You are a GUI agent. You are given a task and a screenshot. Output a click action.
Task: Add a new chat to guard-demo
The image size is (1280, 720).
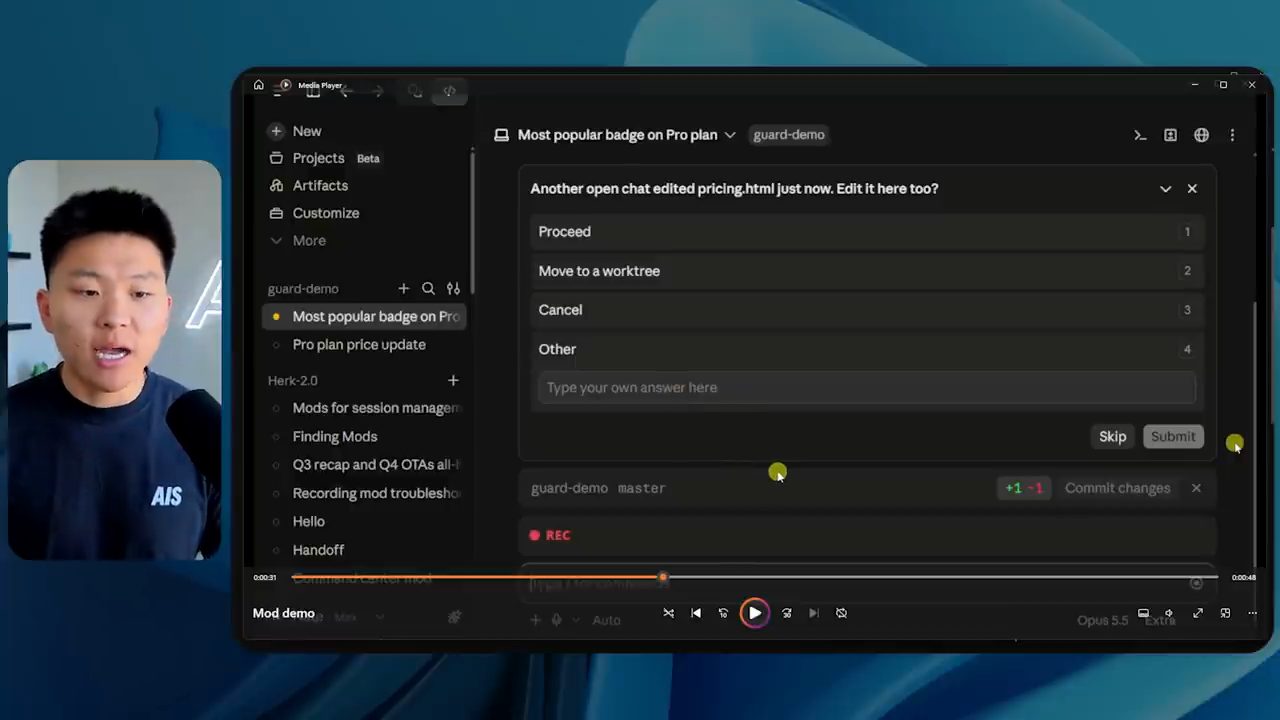404,289
